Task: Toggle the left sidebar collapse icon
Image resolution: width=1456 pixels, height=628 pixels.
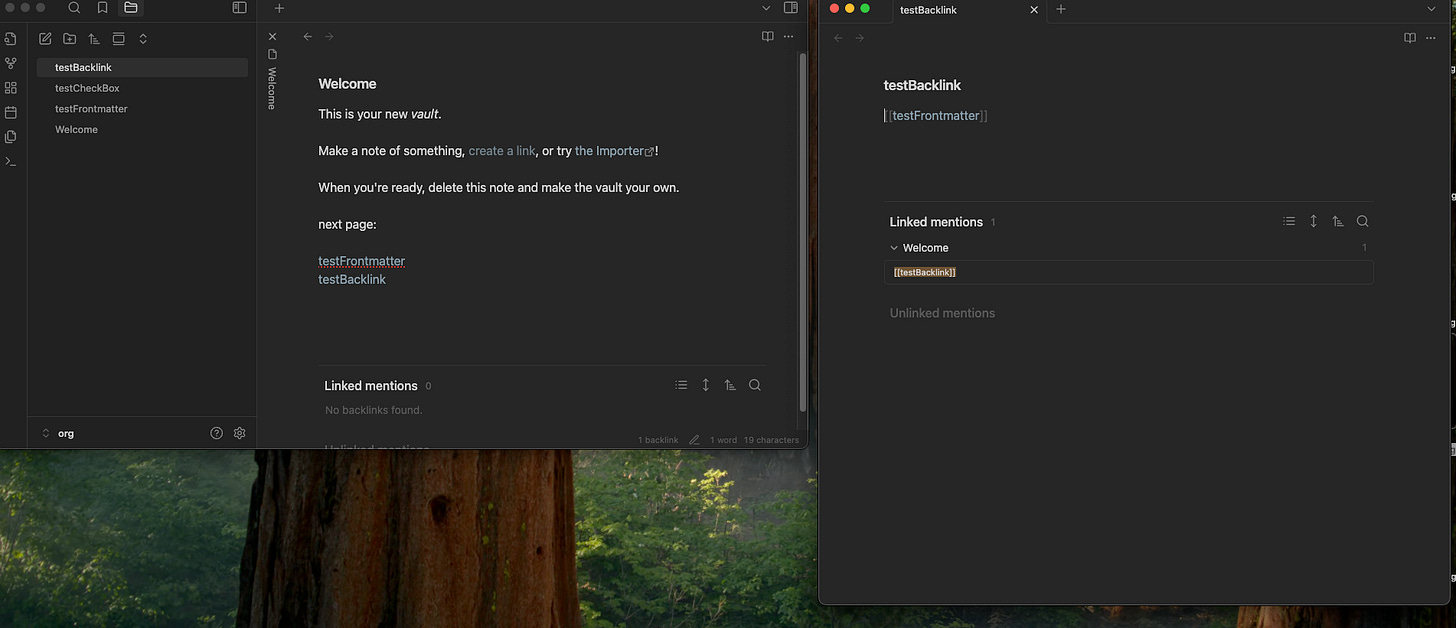Action: 239,8
